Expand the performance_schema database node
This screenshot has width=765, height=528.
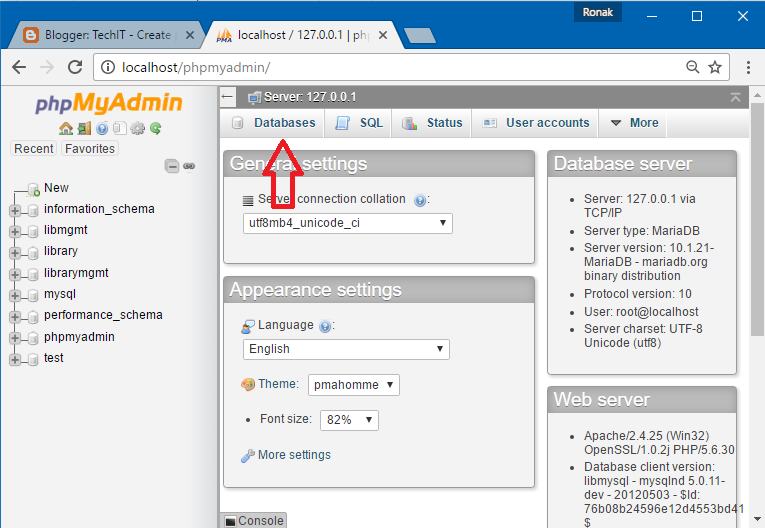(15, 317)
